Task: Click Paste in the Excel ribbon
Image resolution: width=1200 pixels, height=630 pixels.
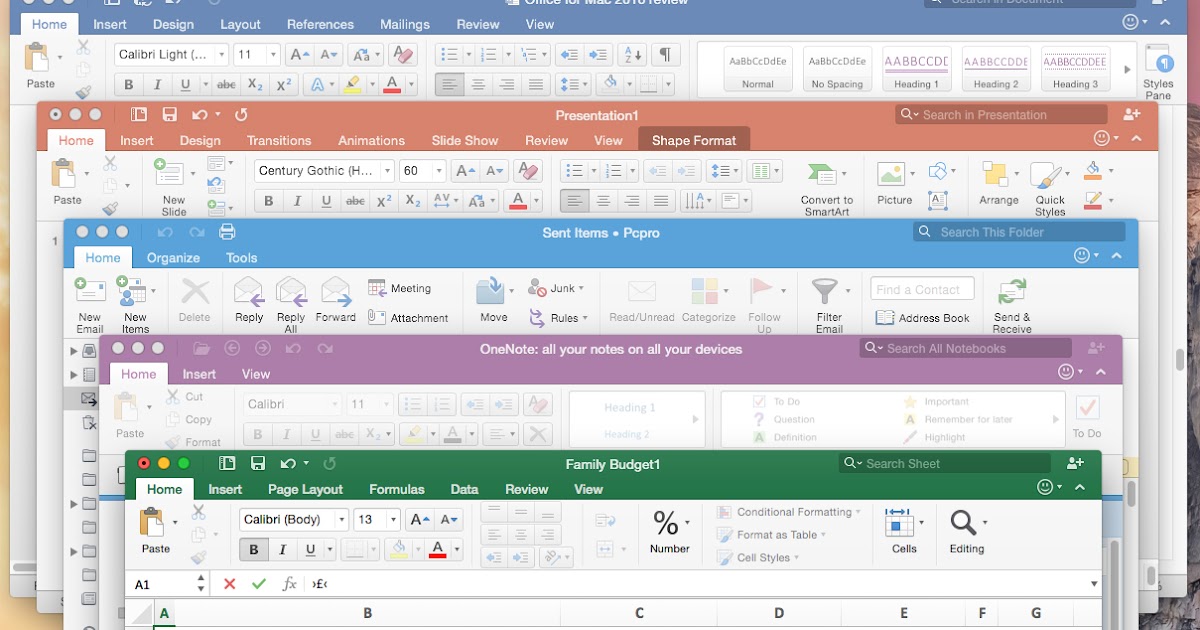Action: click(x=155, y=531)
